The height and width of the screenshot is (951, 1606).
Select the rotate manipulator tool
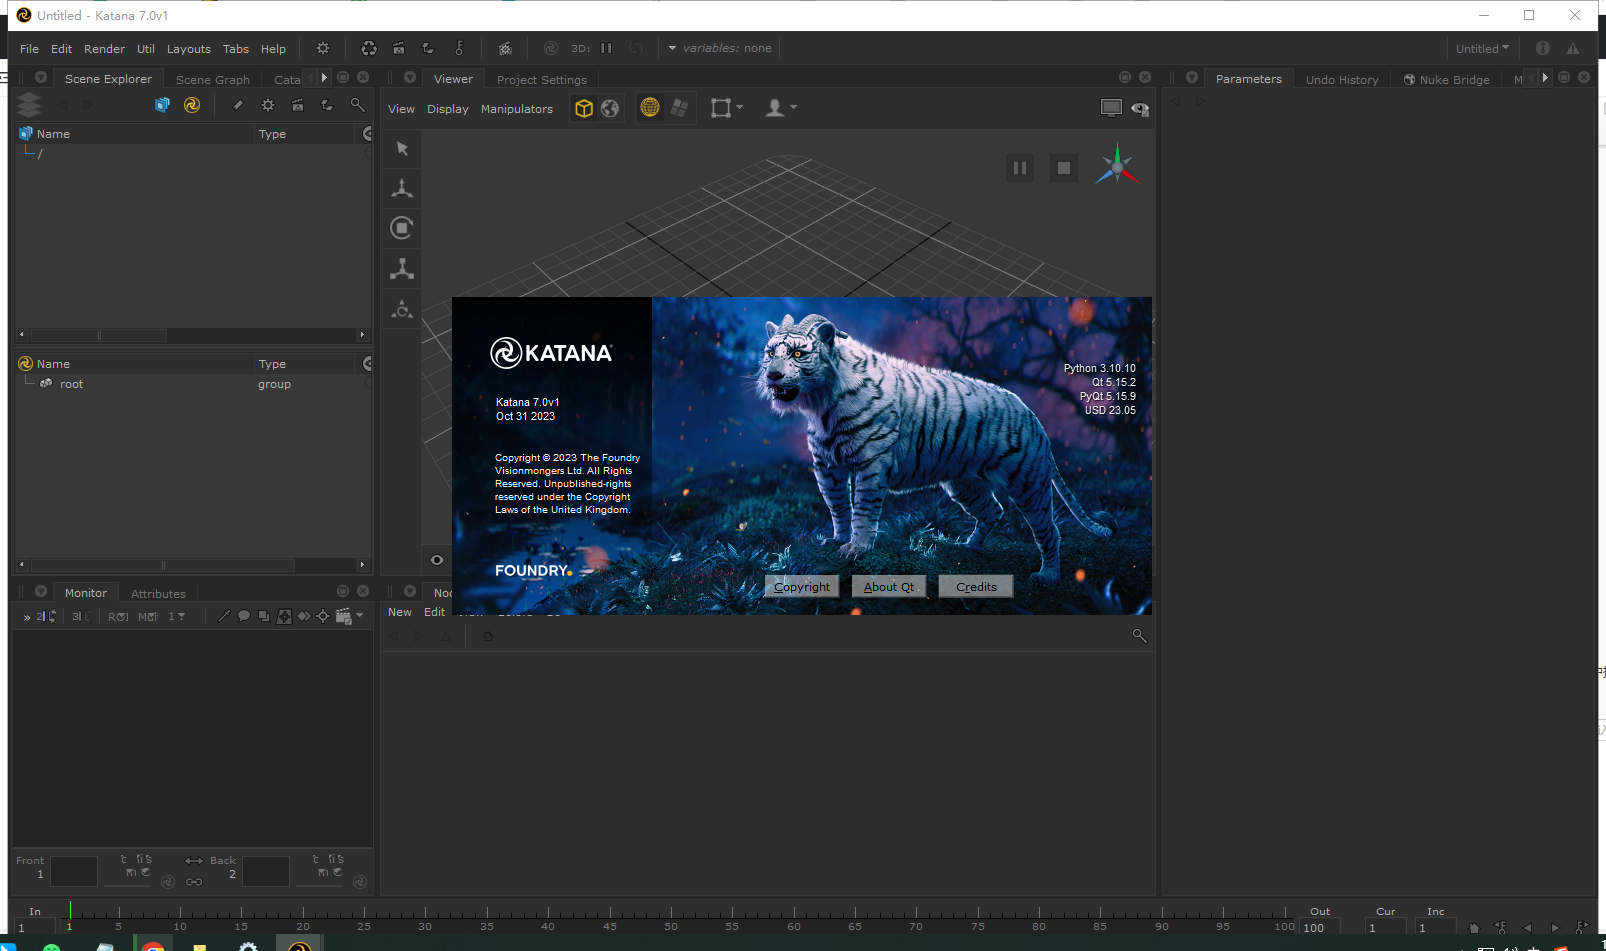coord(402,228)
